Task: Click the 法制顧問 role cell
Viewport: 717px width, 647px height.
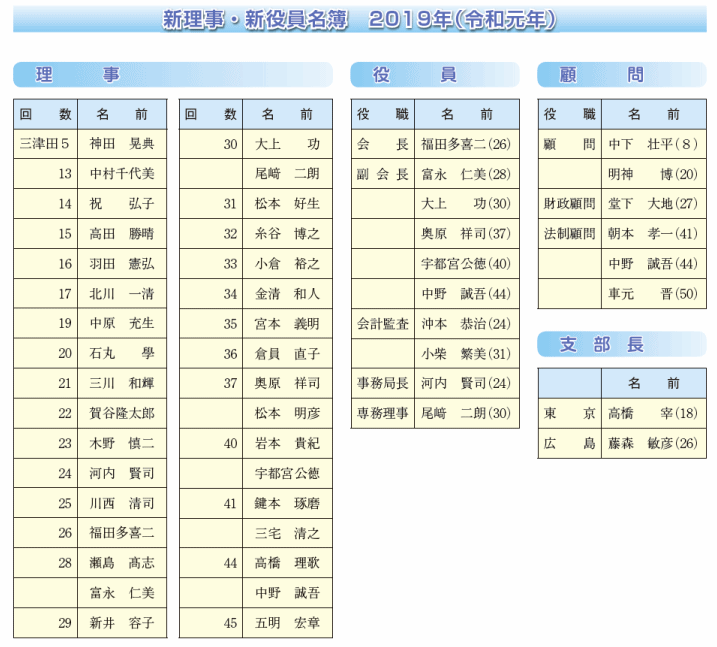Action: 569,234
